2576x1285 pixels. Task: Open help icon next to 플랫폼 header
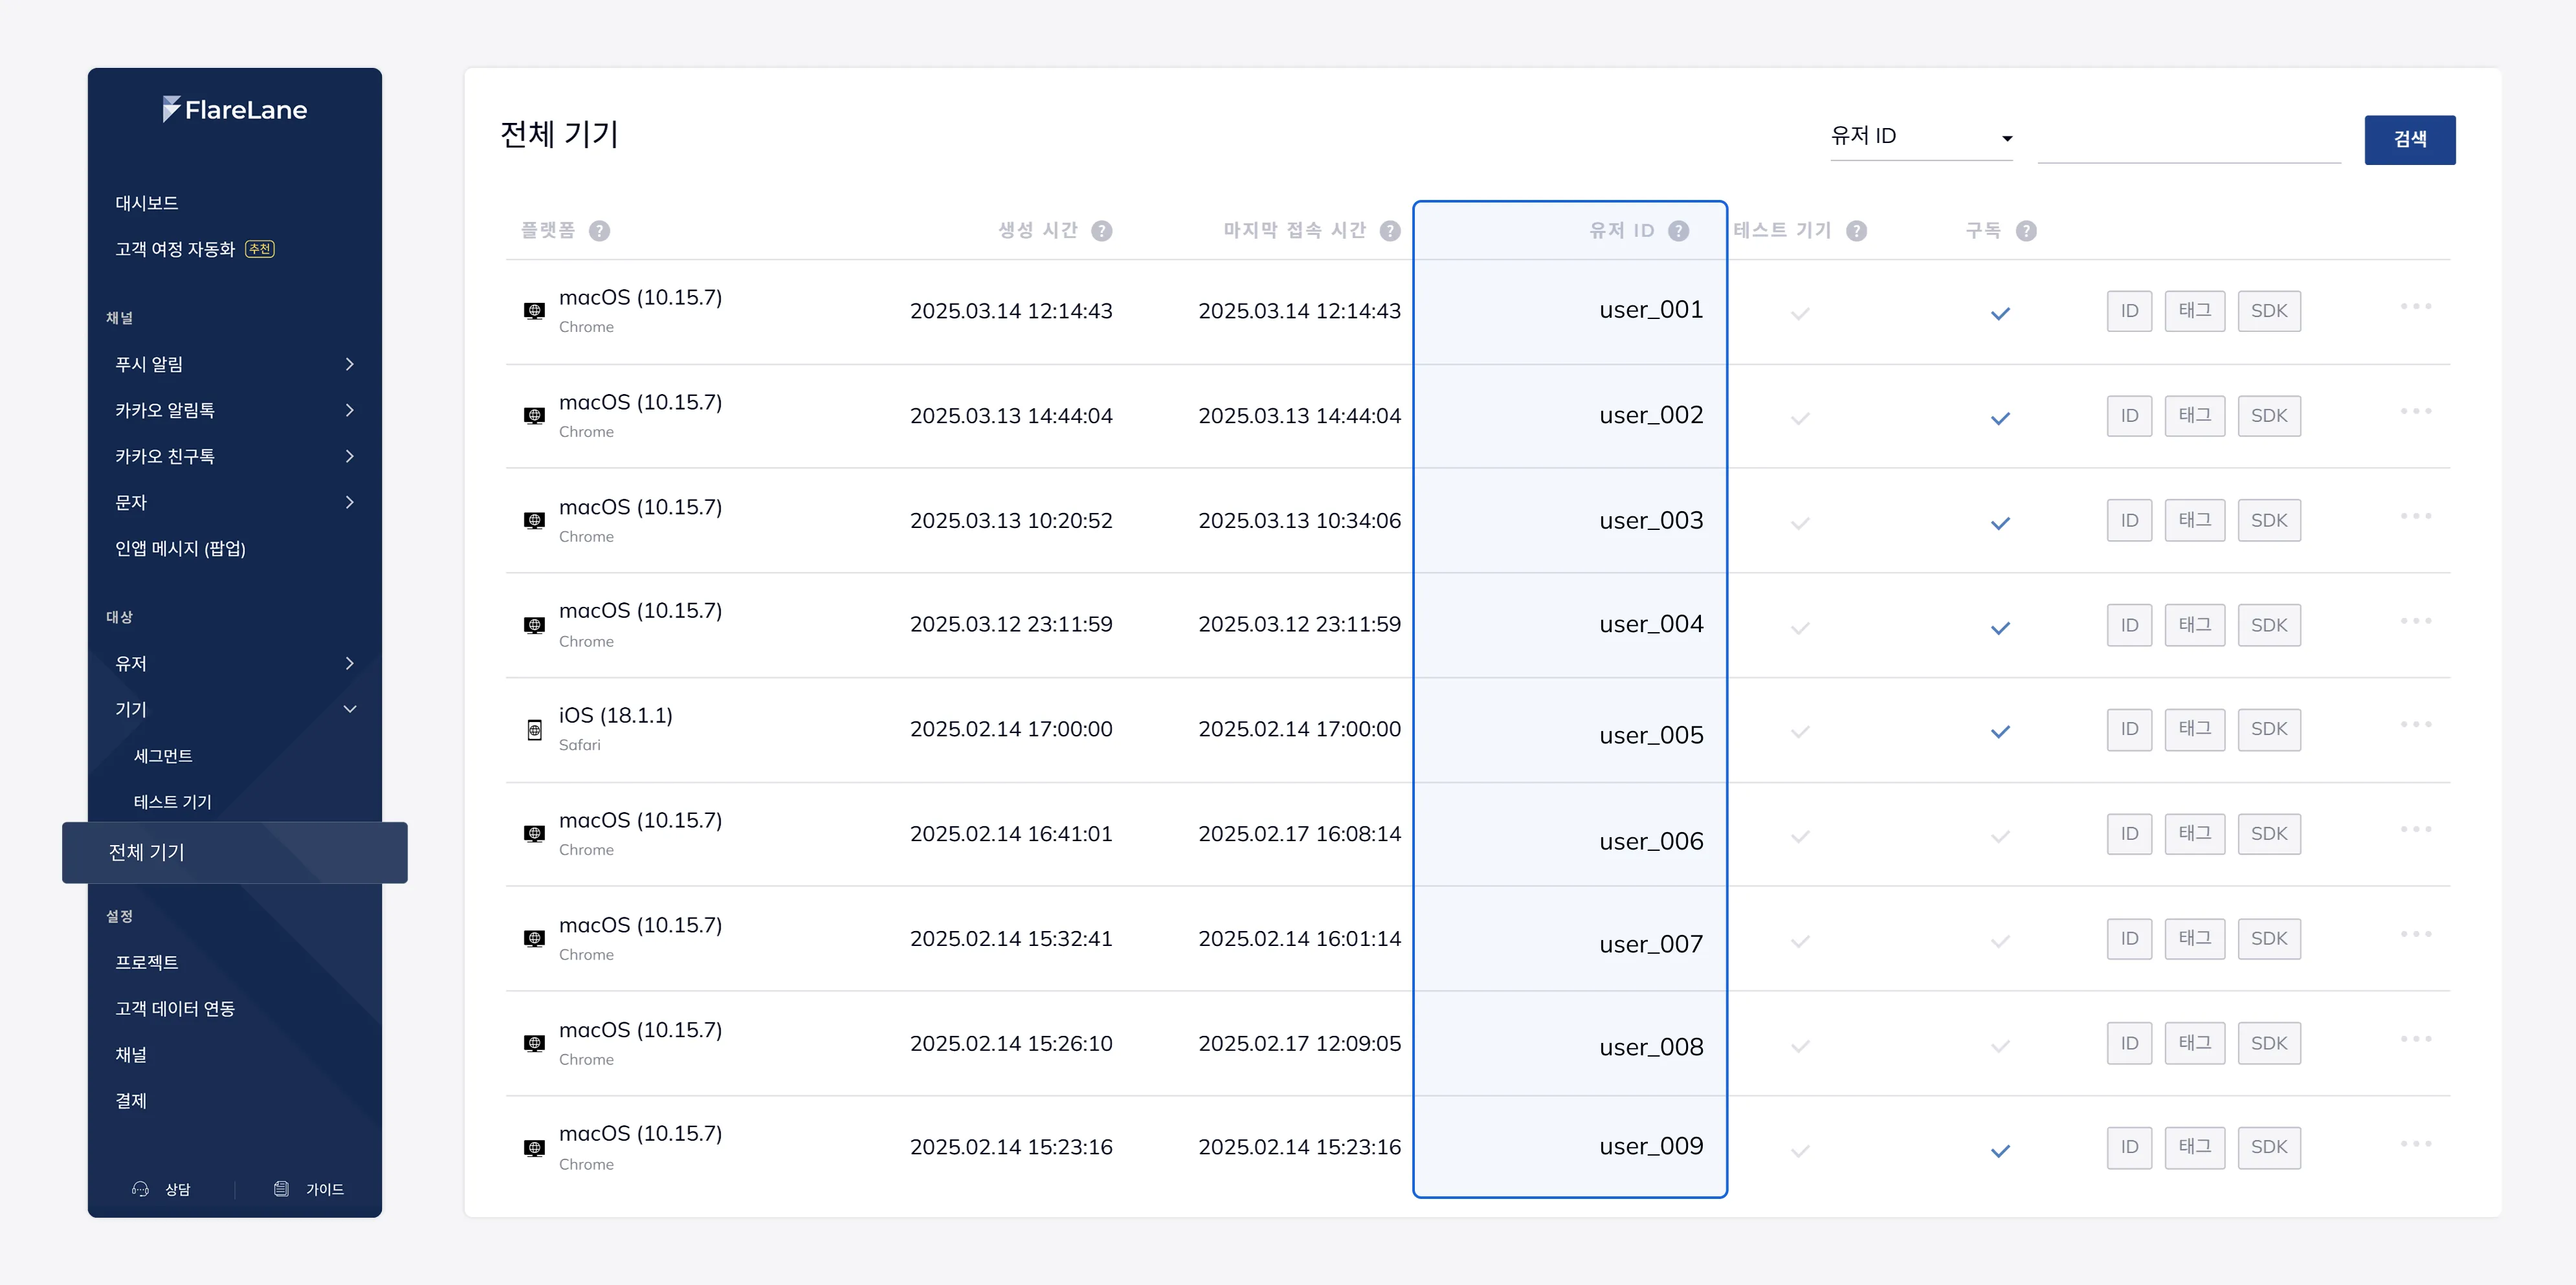599,231
